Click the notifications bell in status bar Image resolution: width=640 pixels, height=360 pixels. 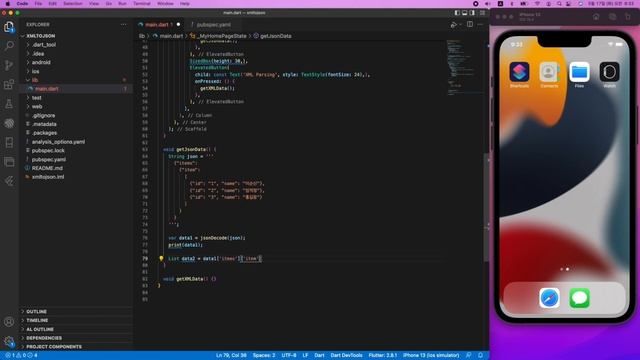coord(480,355)
